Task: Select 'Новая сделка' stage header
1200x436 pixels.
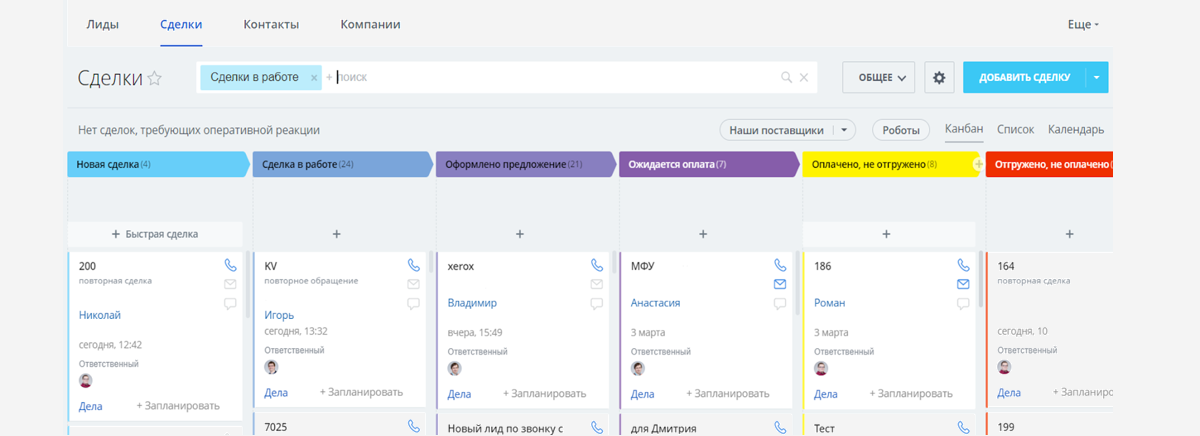Action: (x=157, y=164)
